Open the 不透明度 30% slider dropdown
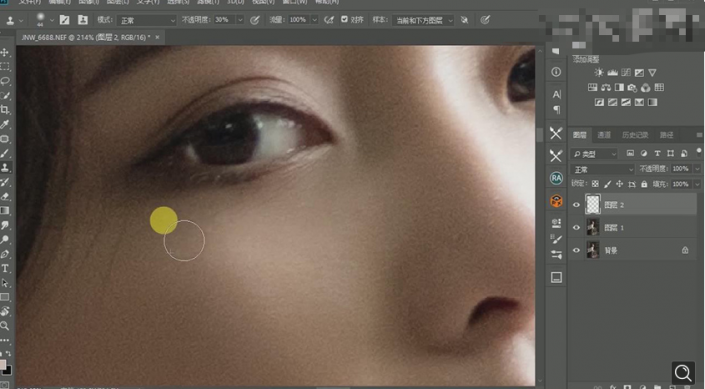This screenshot has width=705, height=389. click(240, 20)
